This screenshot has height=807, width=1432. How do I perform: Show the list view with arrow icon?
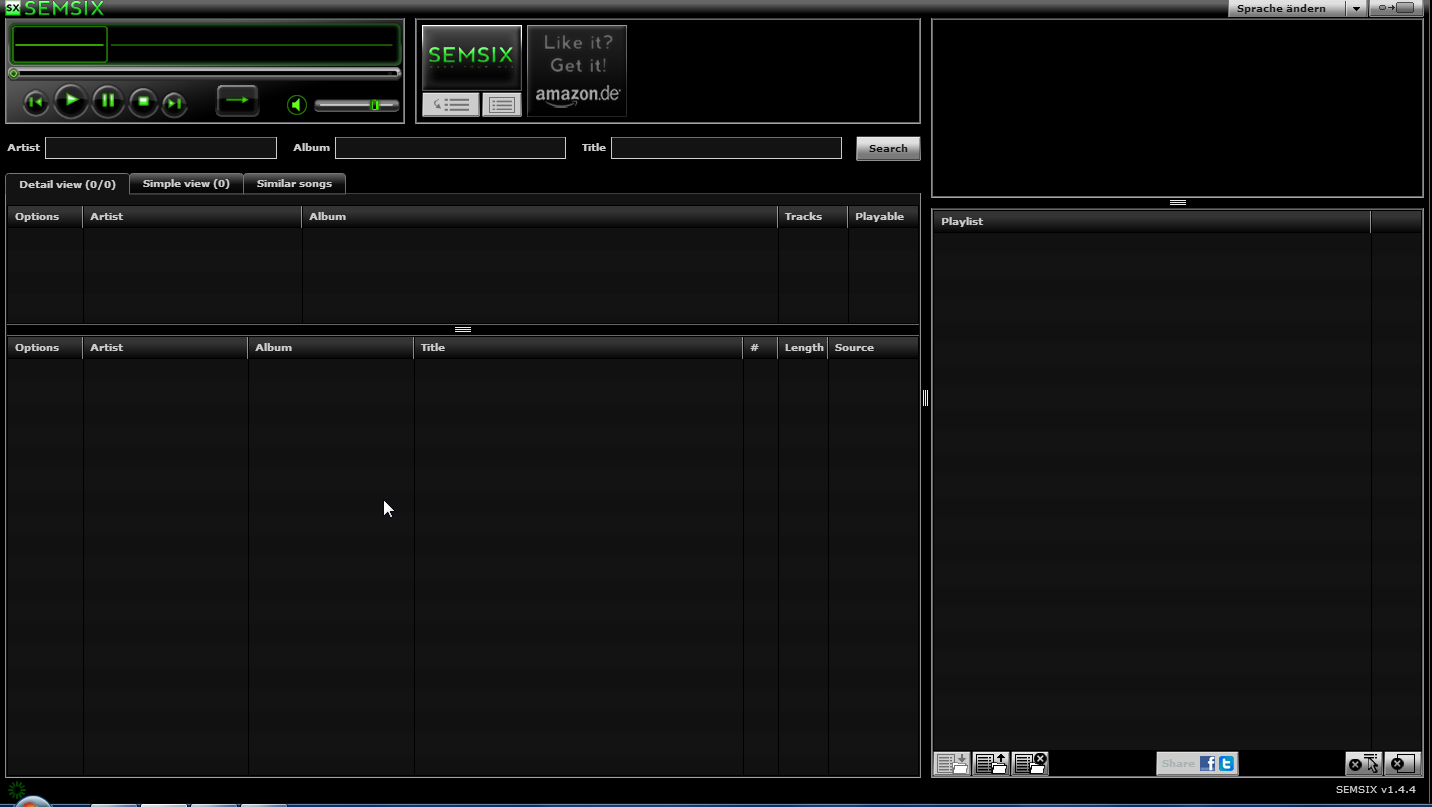451,104
